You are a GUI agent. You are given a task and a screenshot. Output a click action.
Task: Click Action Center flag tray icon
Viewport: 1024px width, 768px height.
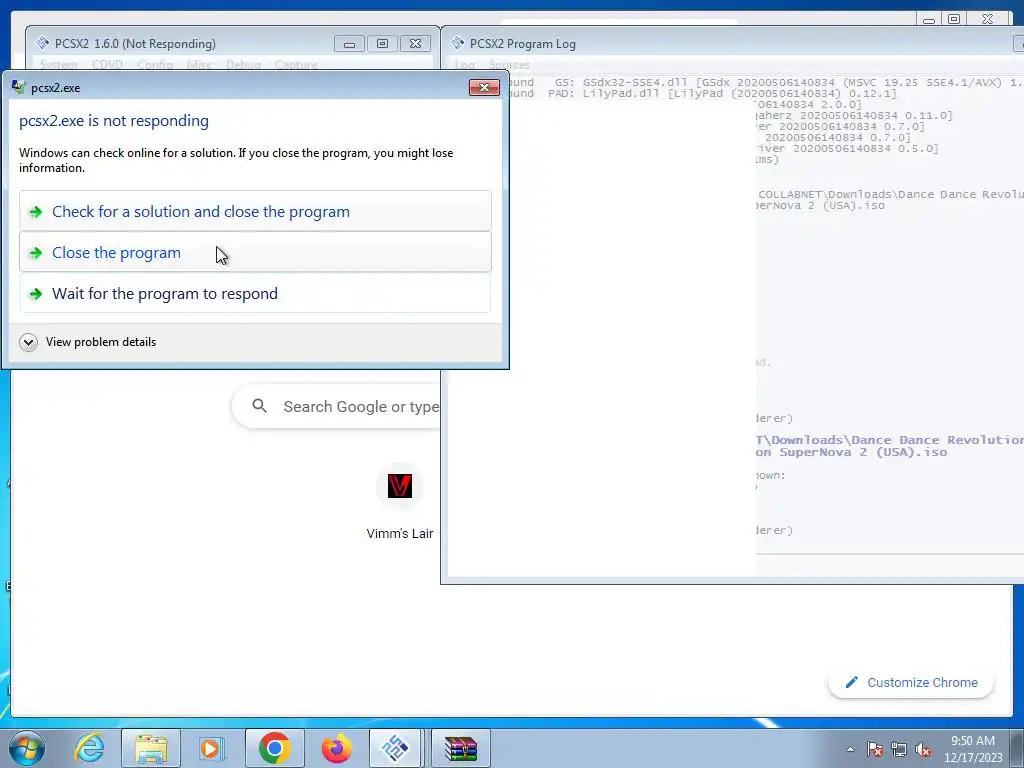pos(875,749)
